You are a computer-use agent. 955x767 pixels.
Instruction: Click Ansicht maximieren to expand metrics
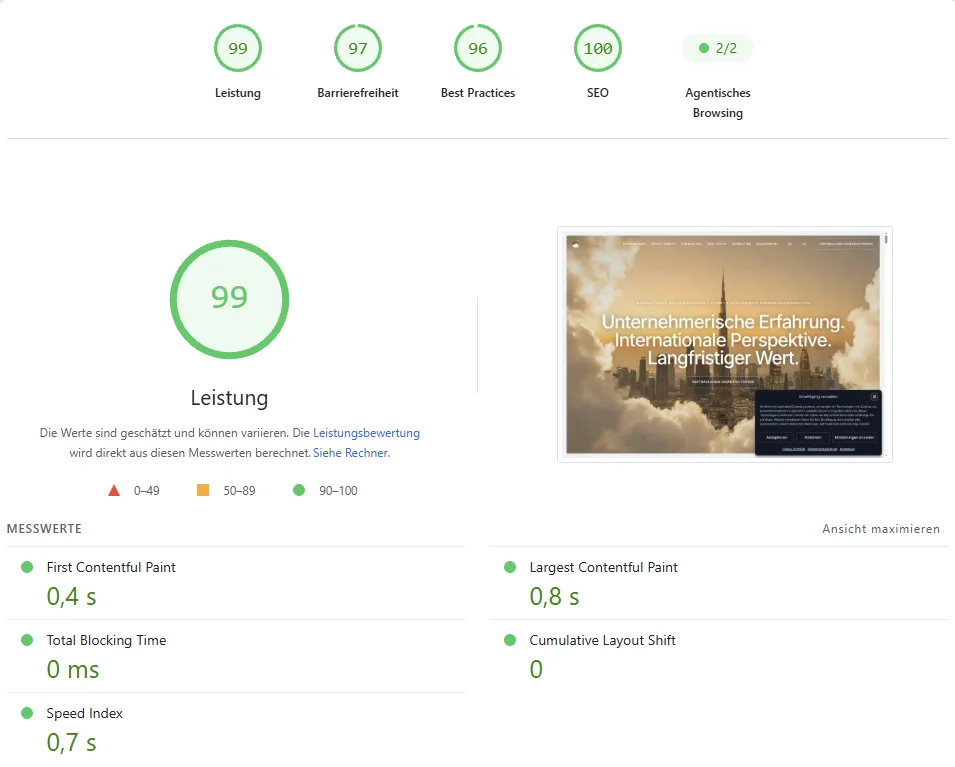pyautogui.click(x=881, y=529)
